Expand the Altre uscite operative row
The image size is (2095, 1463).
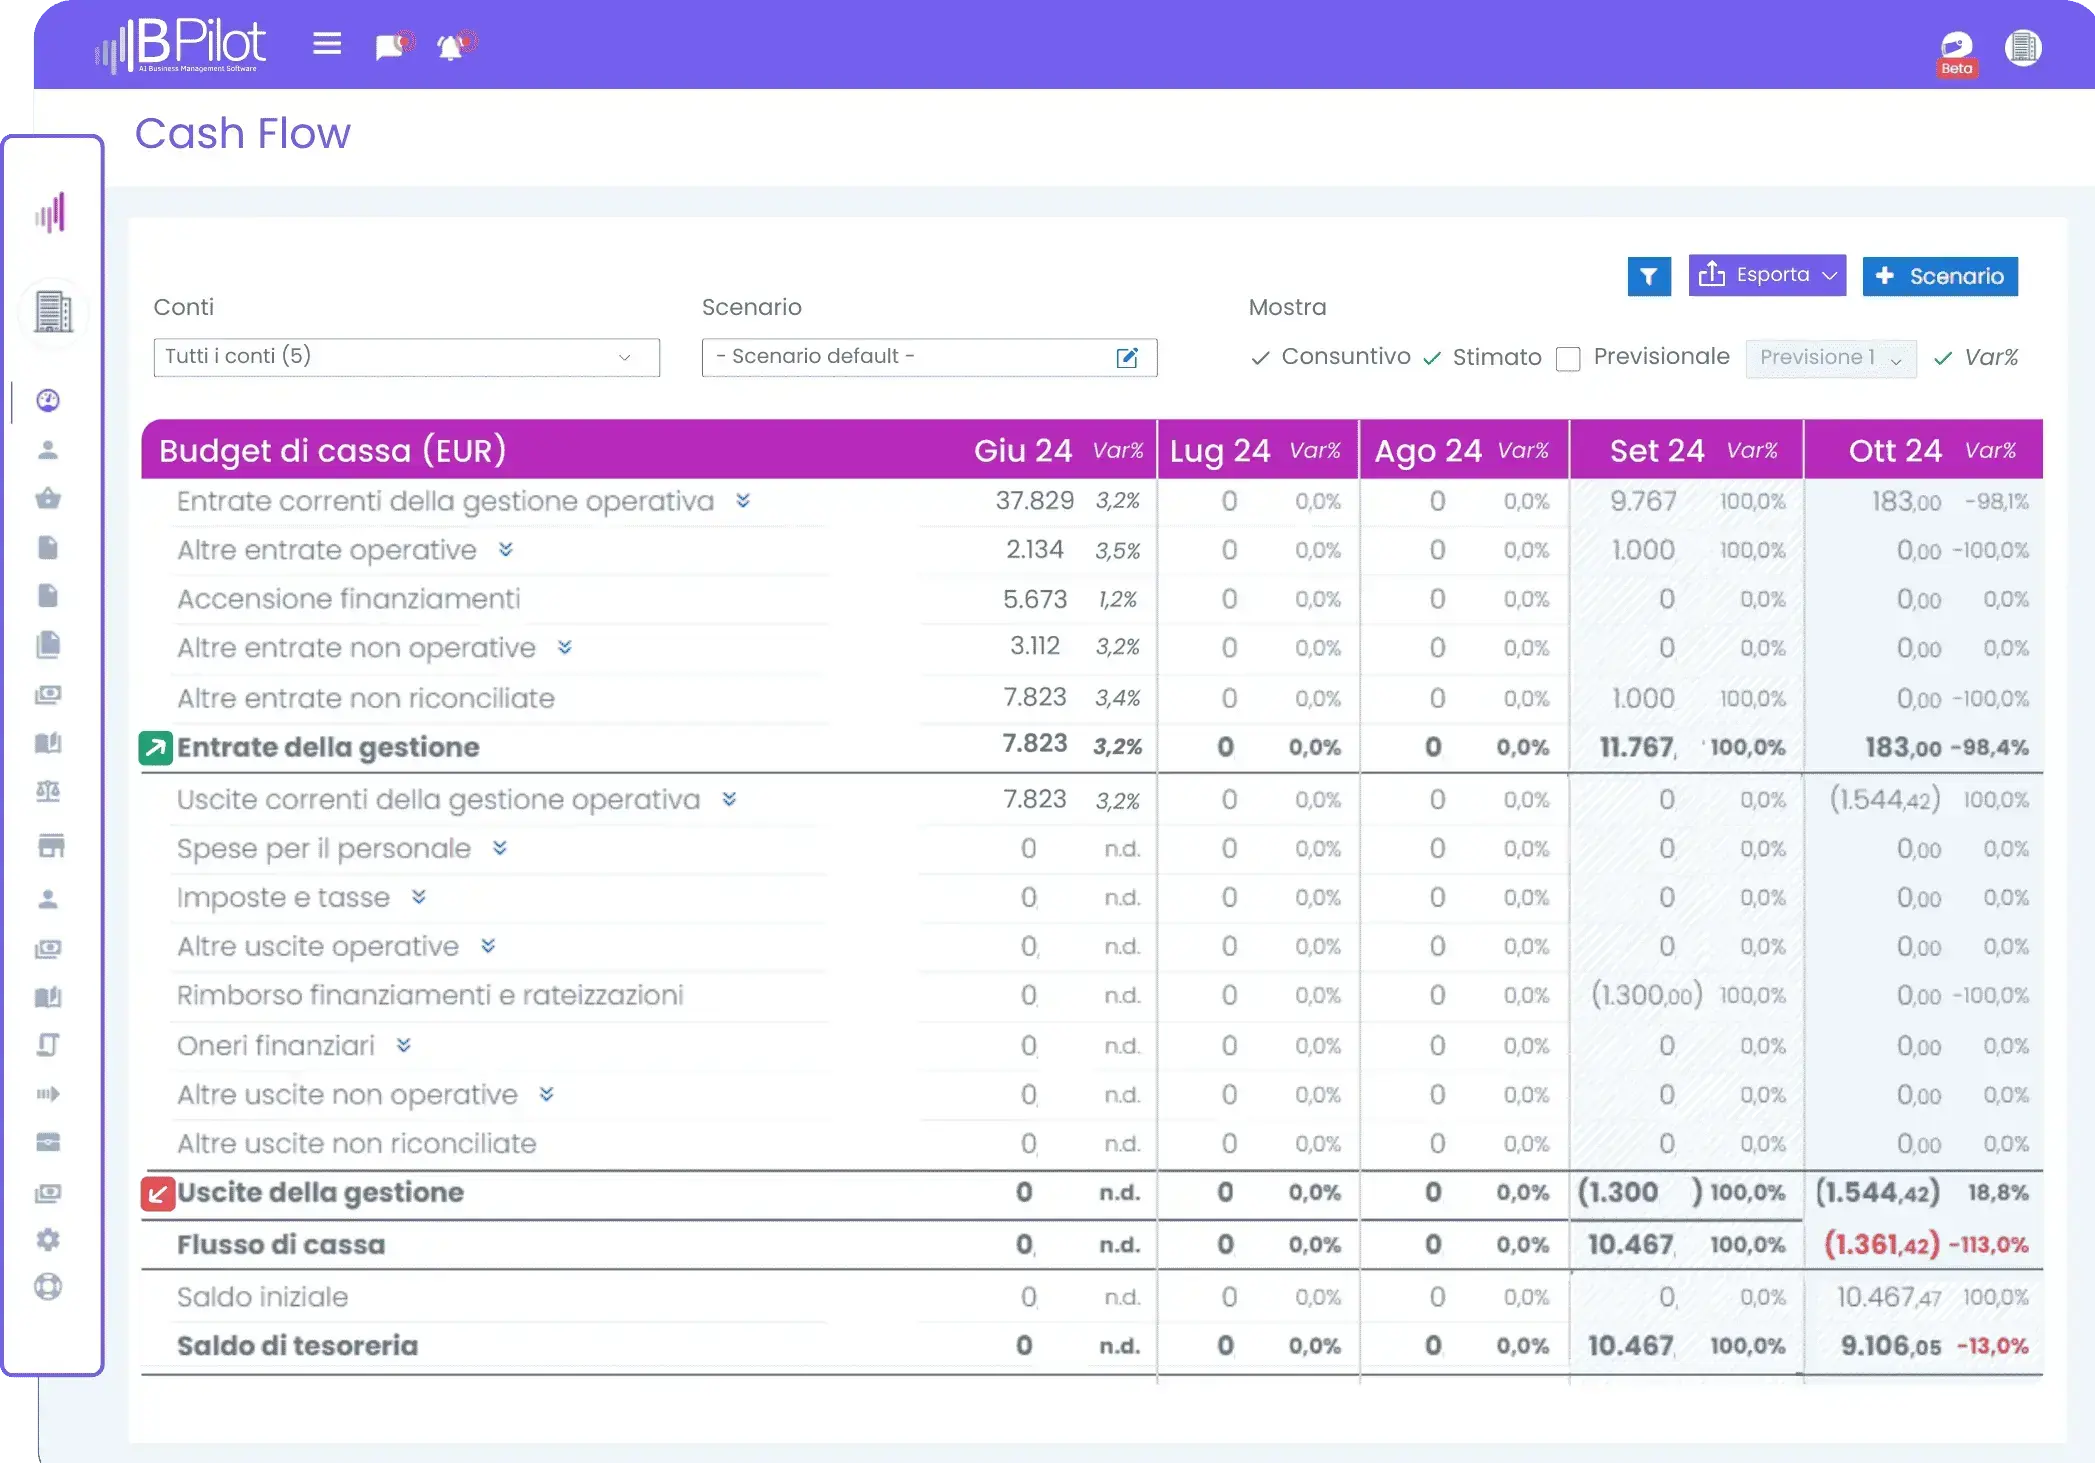pos(488,945)
